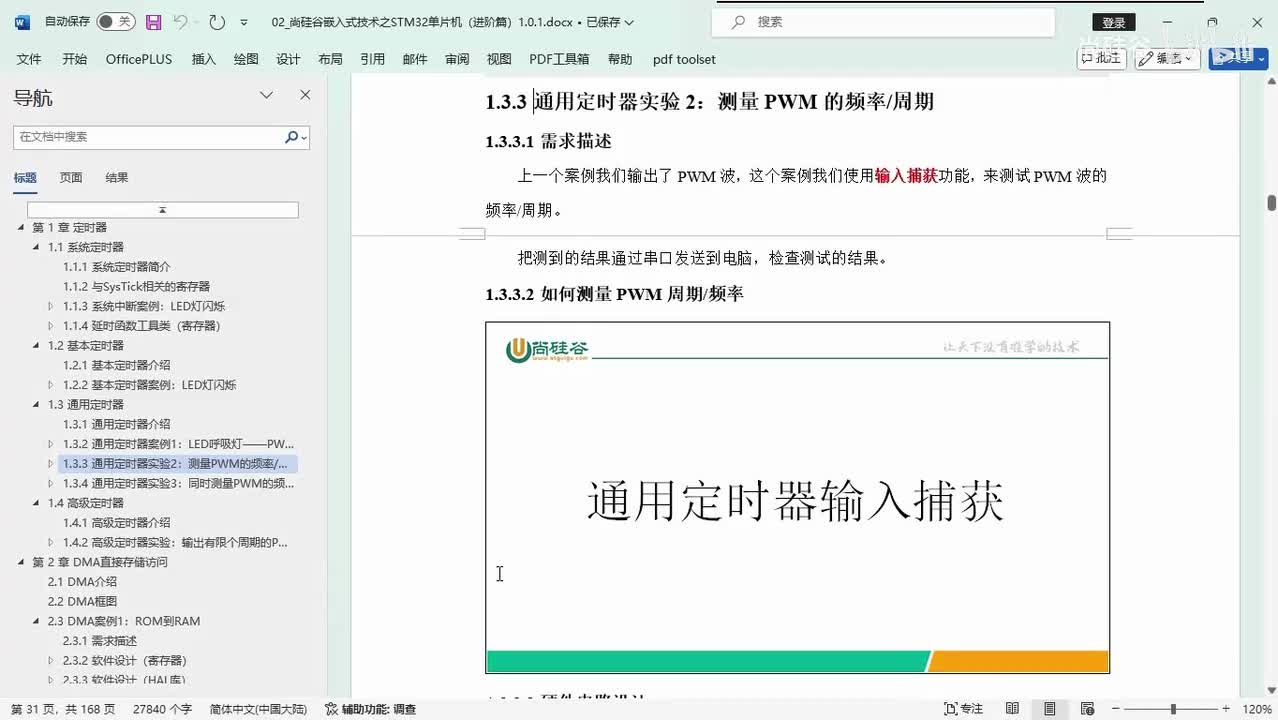Select the 结果 navigation tab
1278x720 pixels.
117,178
